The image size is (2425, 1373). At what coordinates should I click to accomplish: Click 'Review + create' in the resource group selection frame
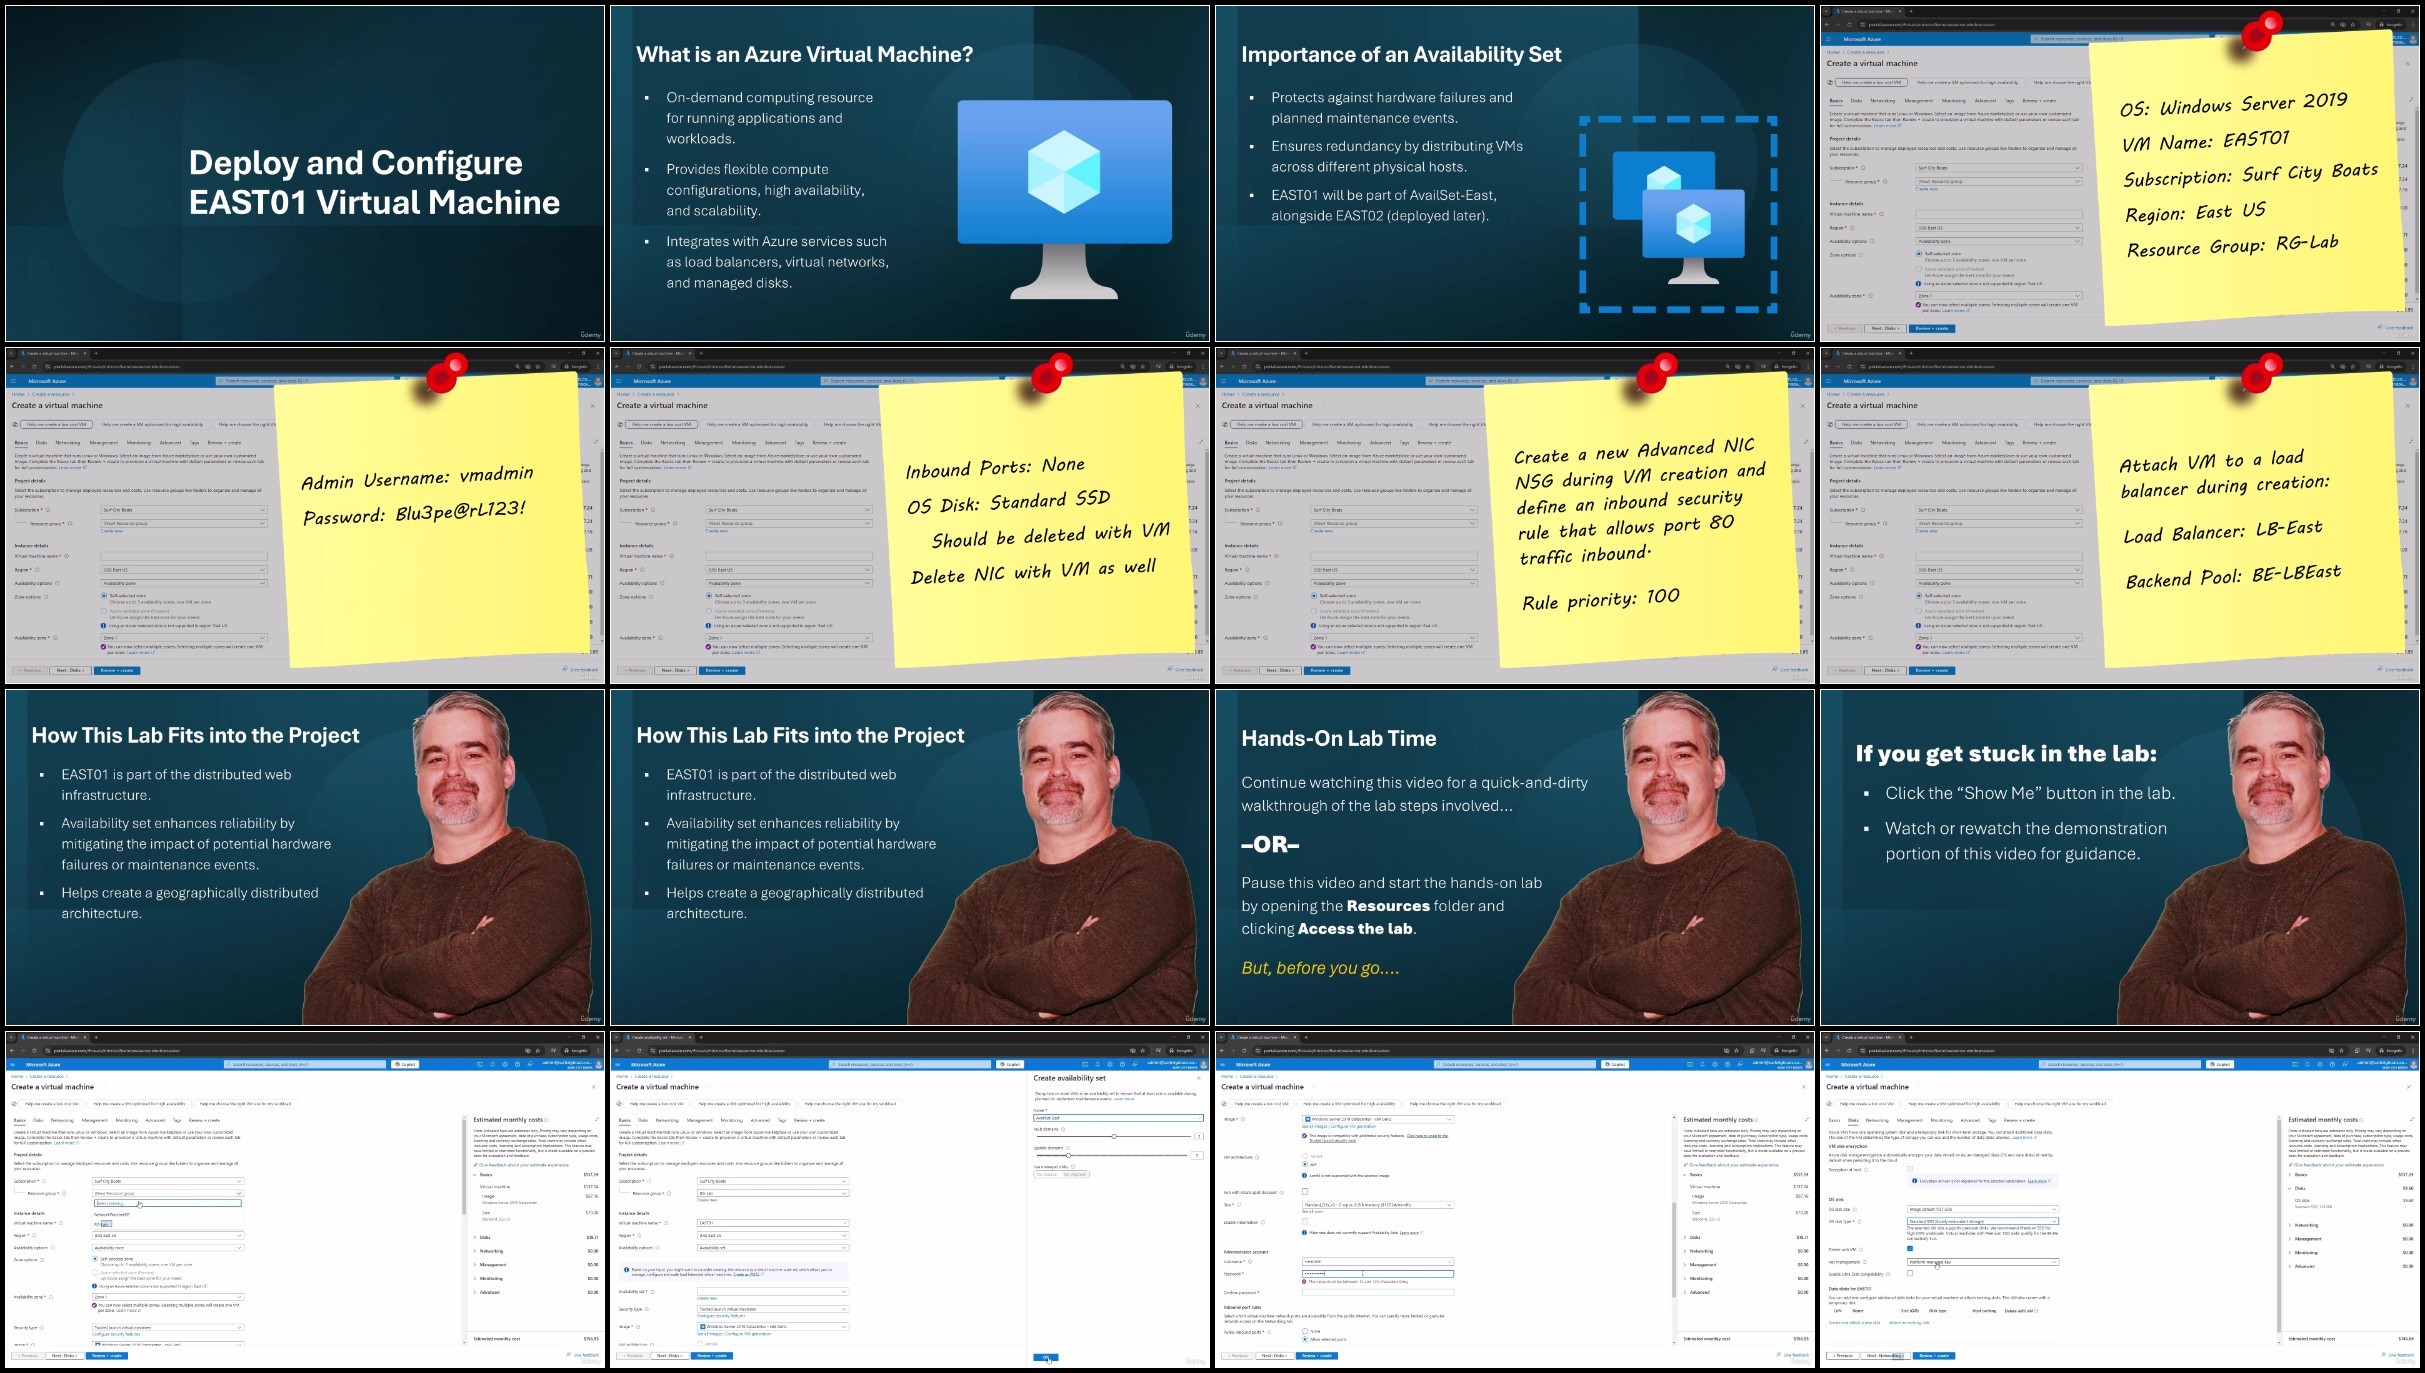[x=107, y=1355]
